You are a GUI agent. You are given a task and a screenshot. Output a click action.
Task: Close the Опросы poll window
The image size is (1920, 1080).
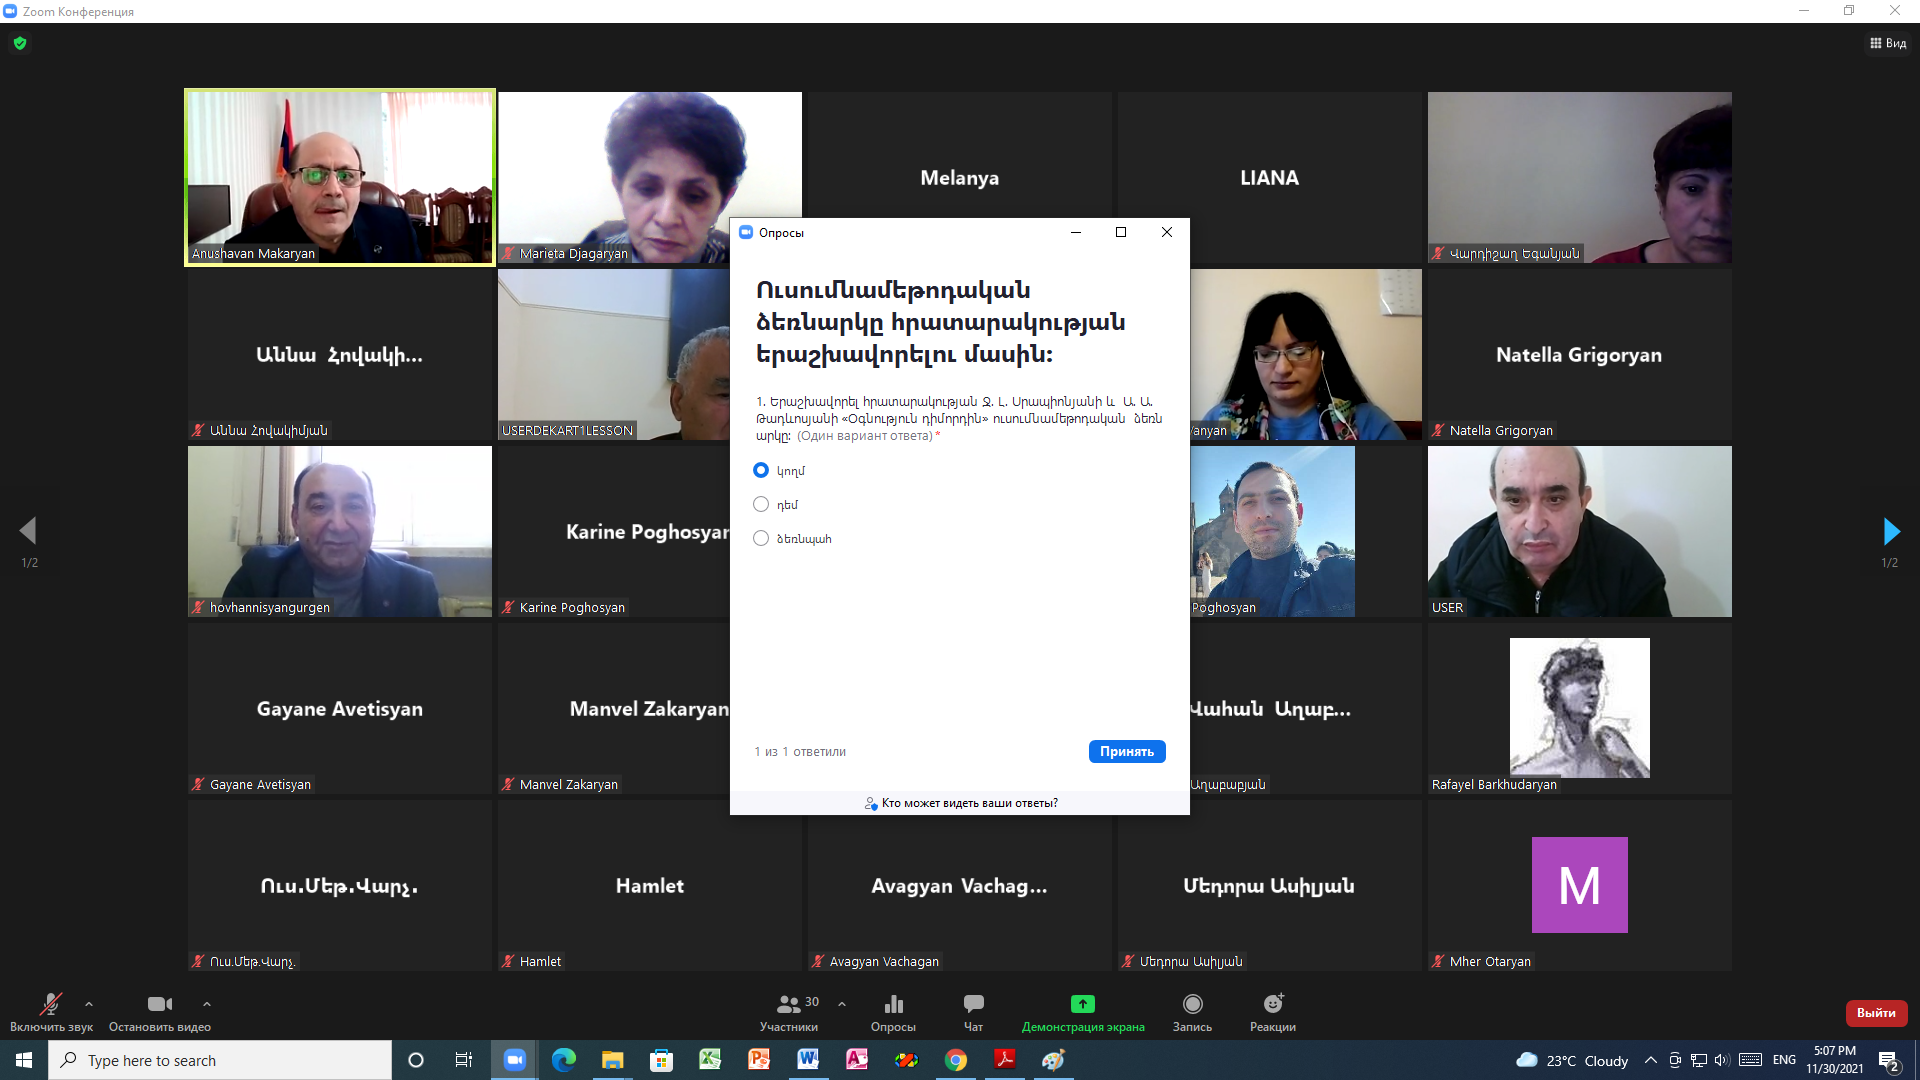[x=1167, y=232]
